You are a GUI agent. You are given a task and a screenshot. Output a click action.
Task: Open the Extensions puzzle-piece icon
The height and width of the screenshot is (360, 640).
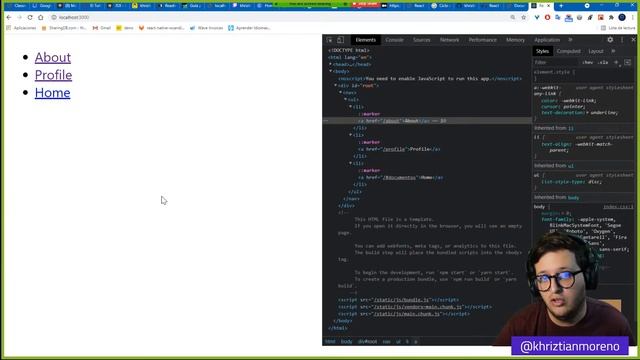coord(611,18)
